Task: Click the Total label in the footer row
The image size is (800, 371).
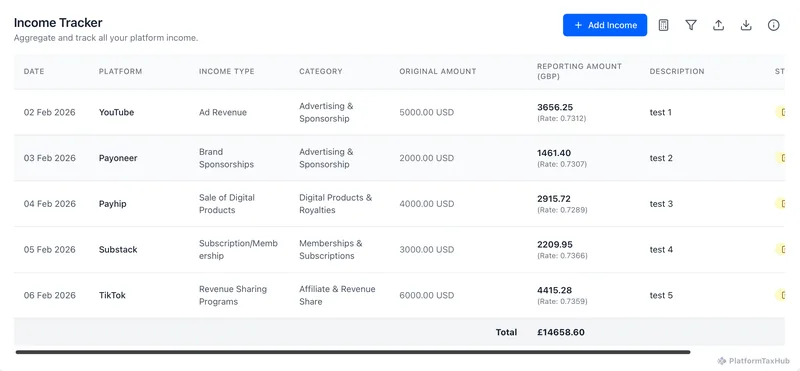Action: coord(506,332)
